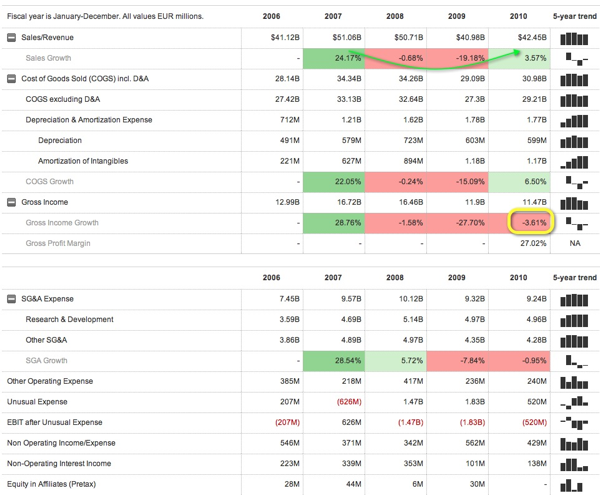Open Depreciation row trend chart
Screen dimensions: 600x495
574,142
